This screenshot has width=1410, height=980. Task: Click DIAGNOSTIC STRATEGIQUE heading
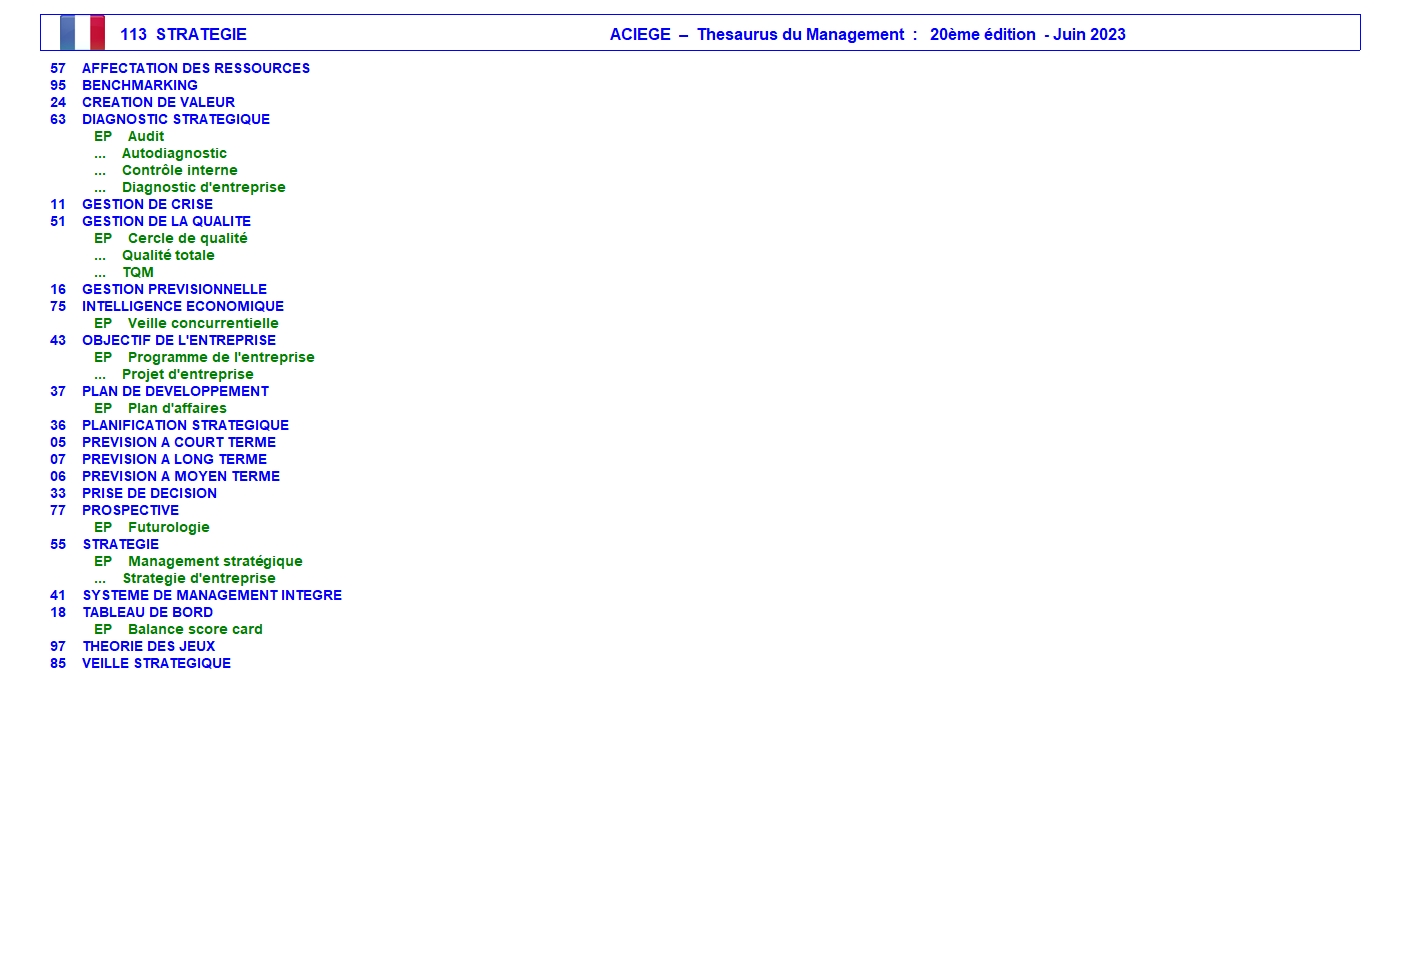[175, 119]
